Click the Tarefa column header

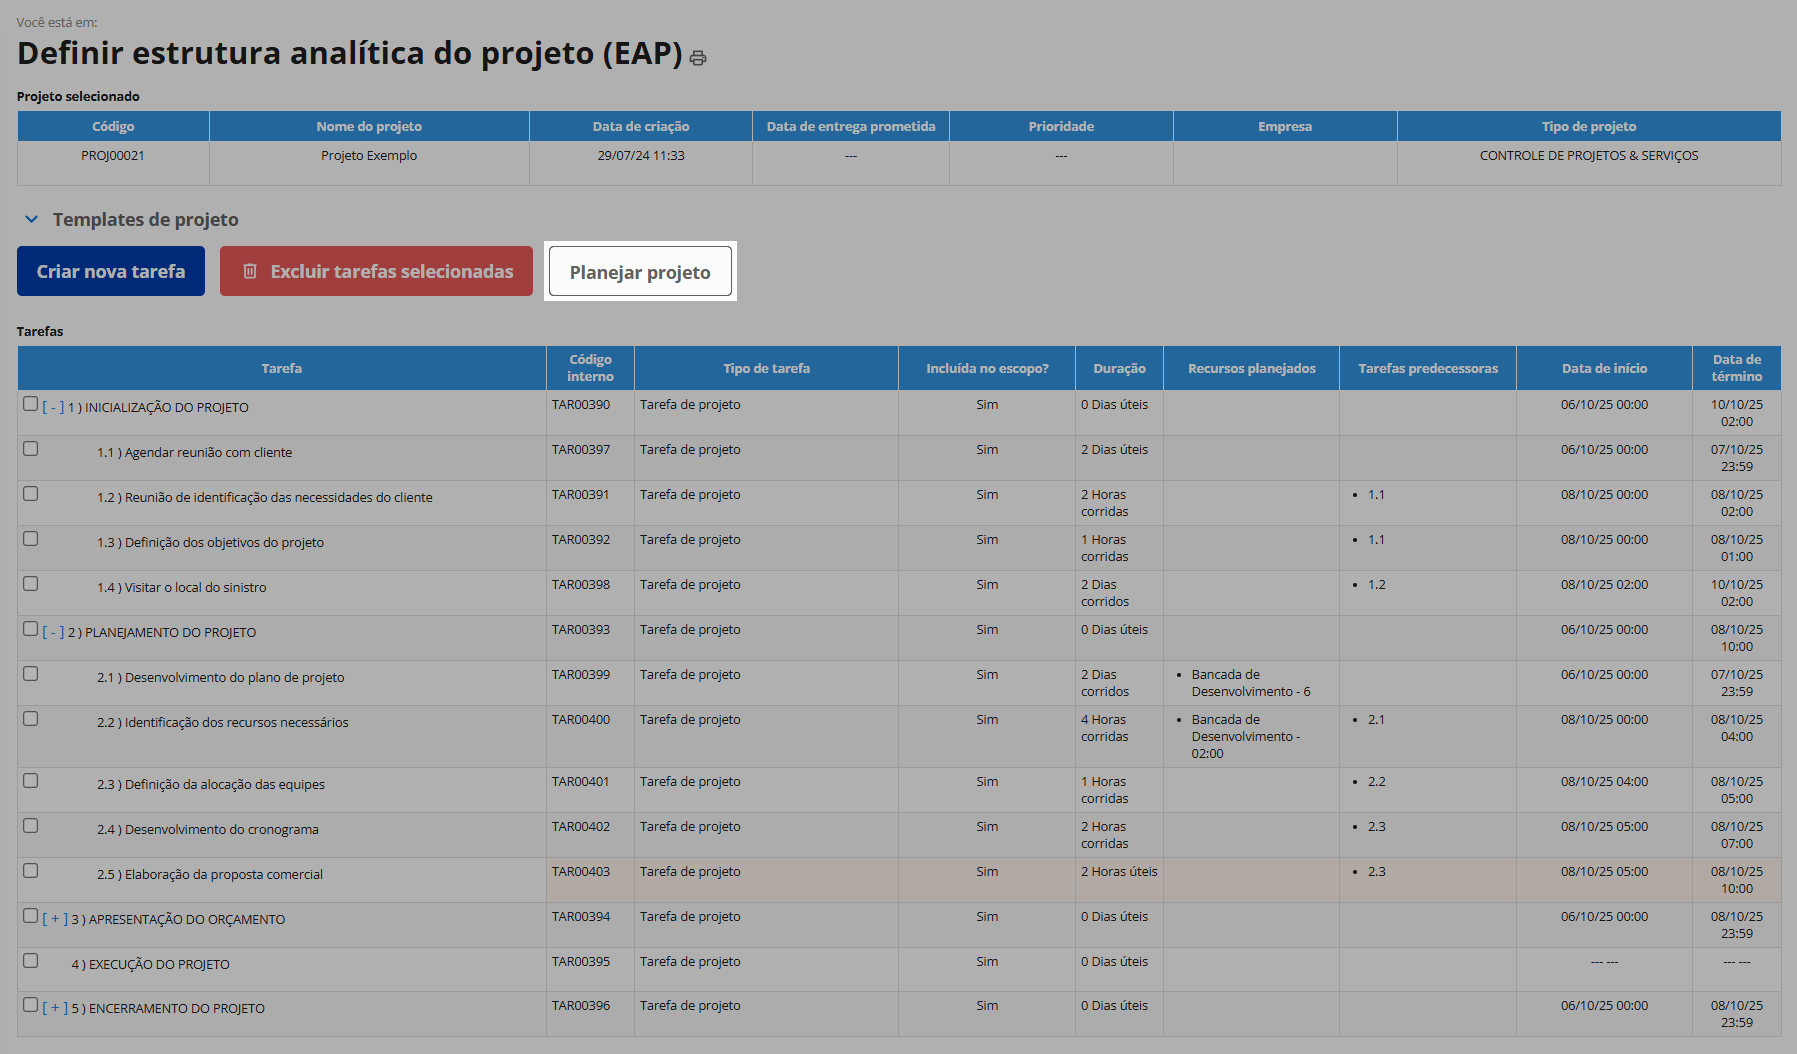[281, 369]
